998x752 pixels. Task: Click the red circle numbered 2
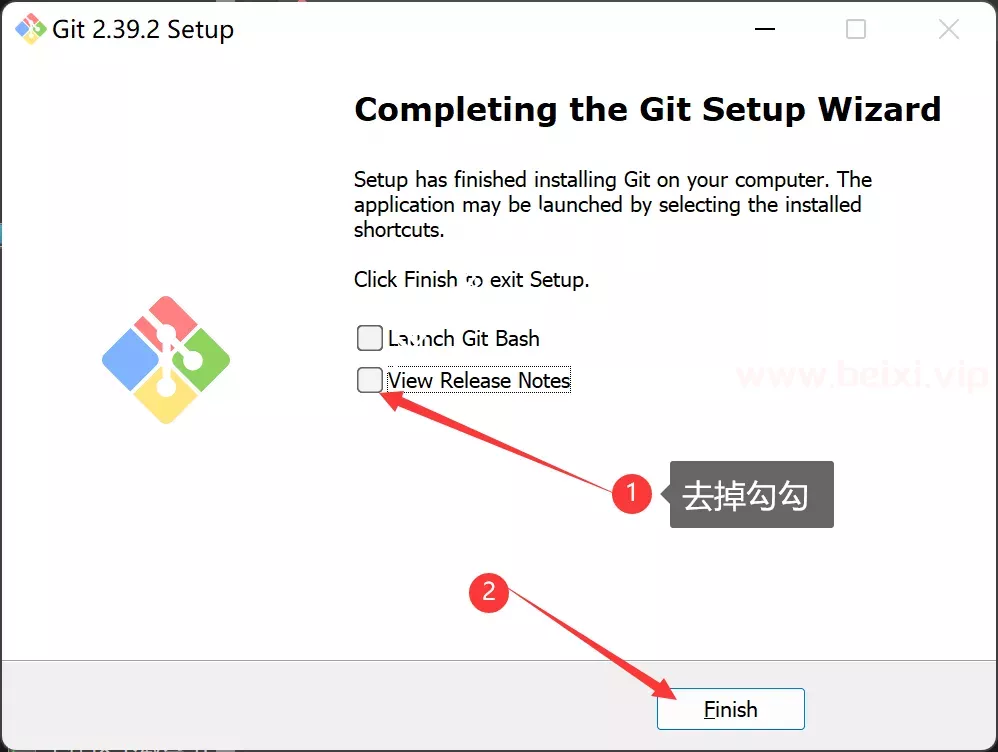[x=488, y=593]
